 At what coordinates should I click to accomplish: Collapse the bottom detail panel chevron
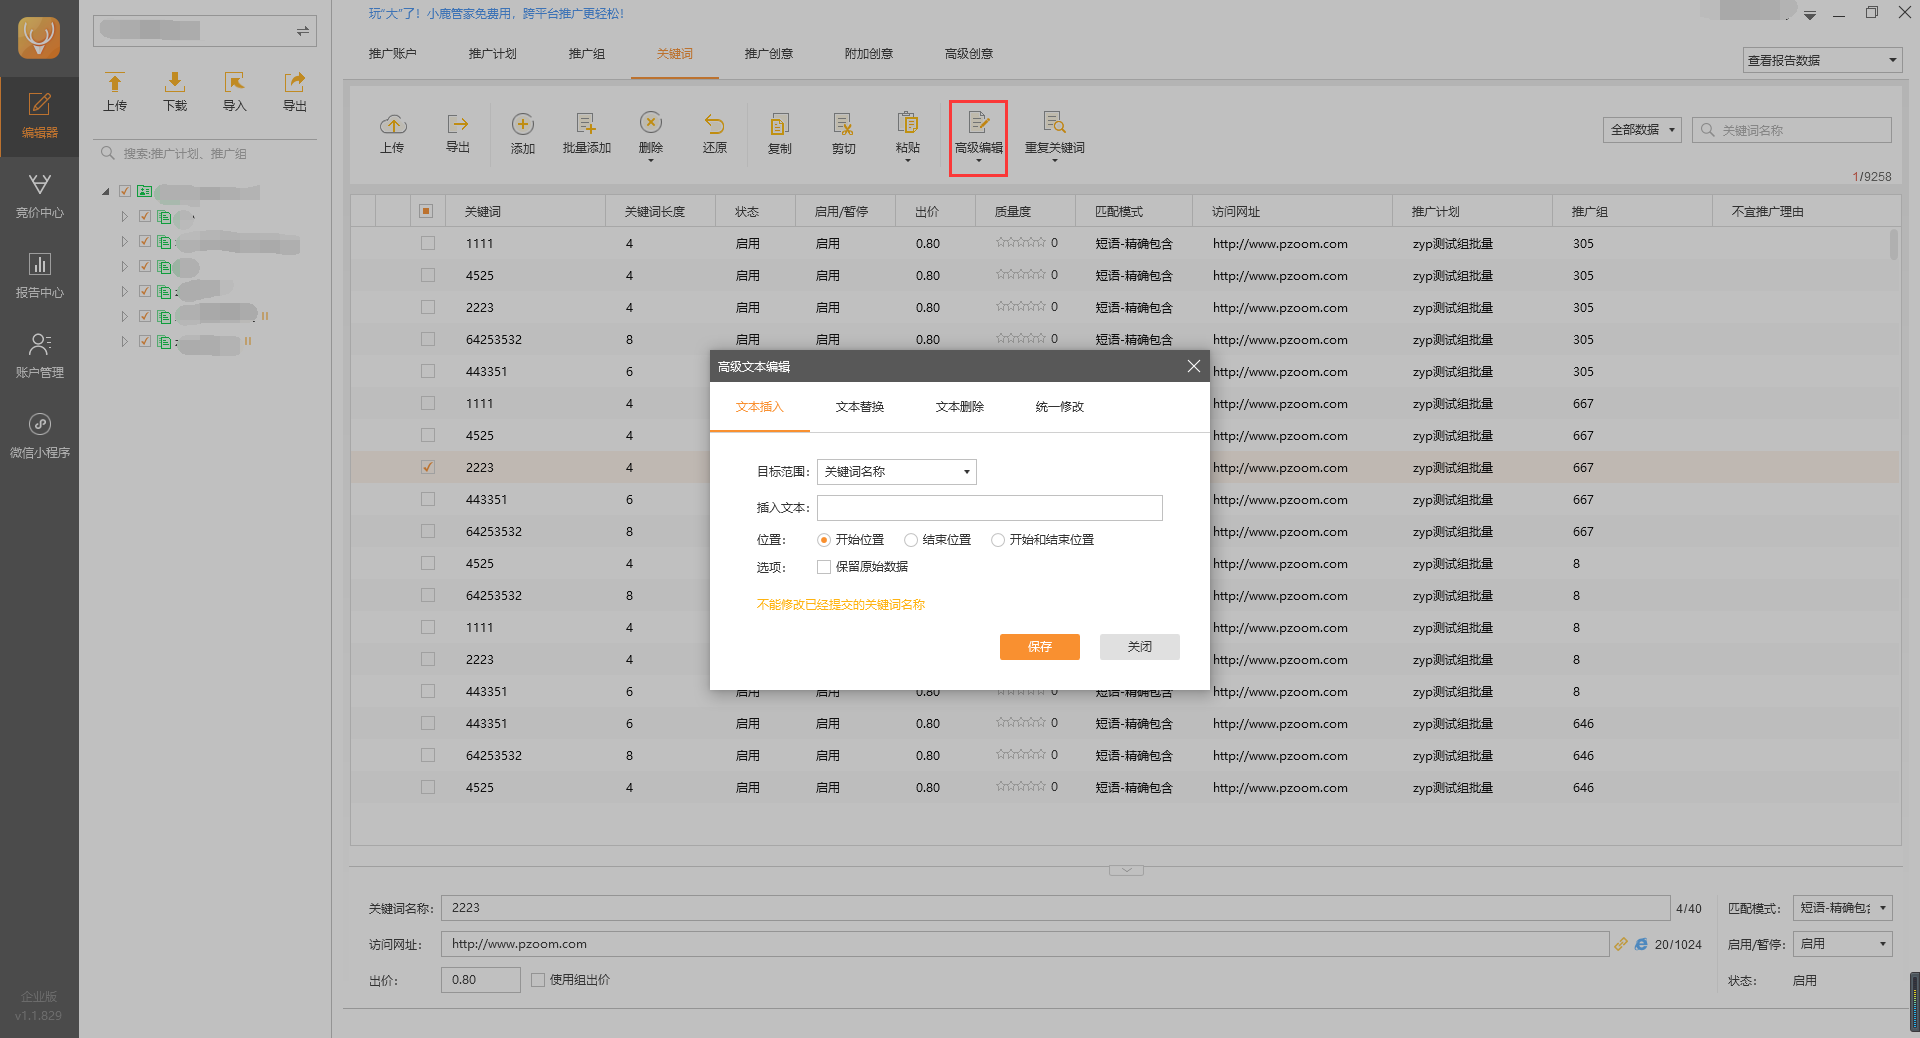(x=1126, y=870)
